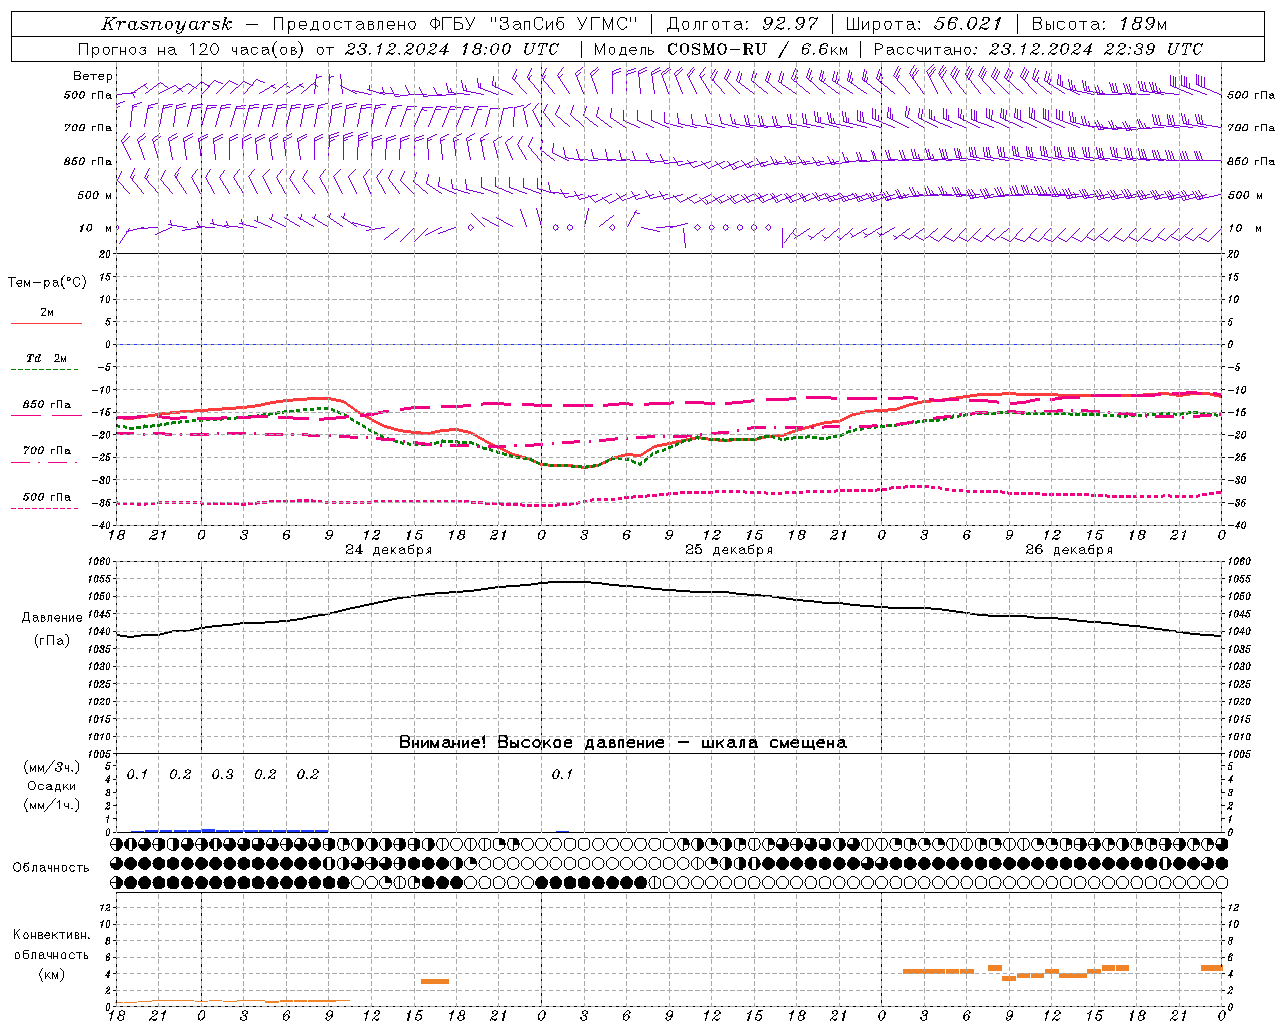Click the 26 декабря date label
The width and height of the screenshot is (1280, 1024).
[1069, 550]
